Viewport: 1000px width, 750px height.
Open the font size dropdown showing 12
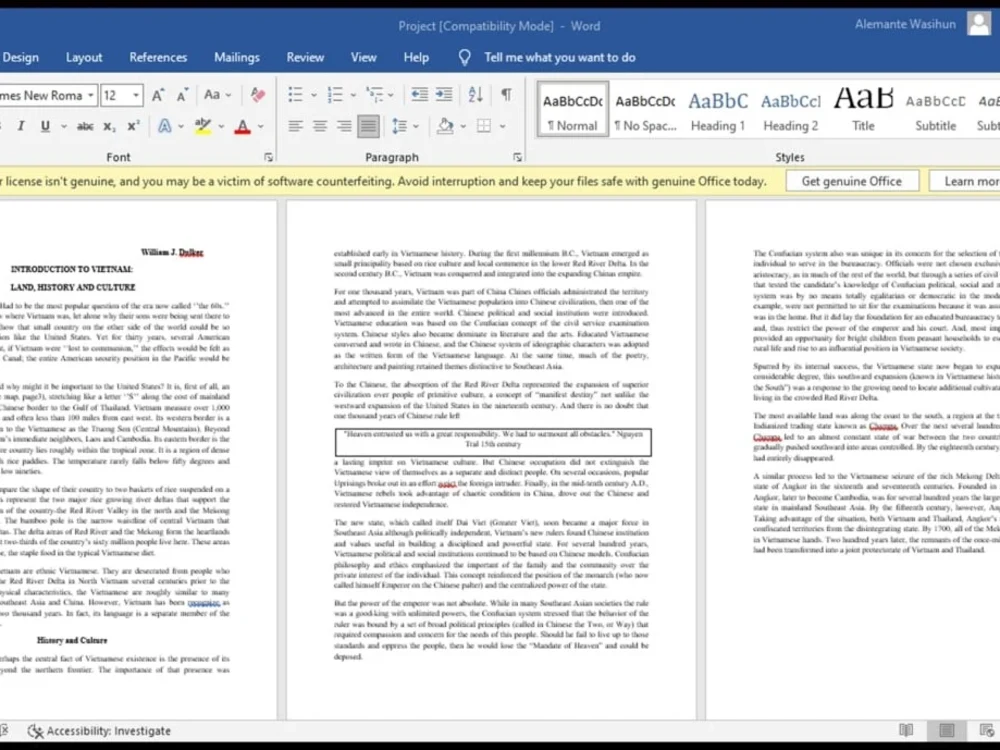tap(121, 95)
